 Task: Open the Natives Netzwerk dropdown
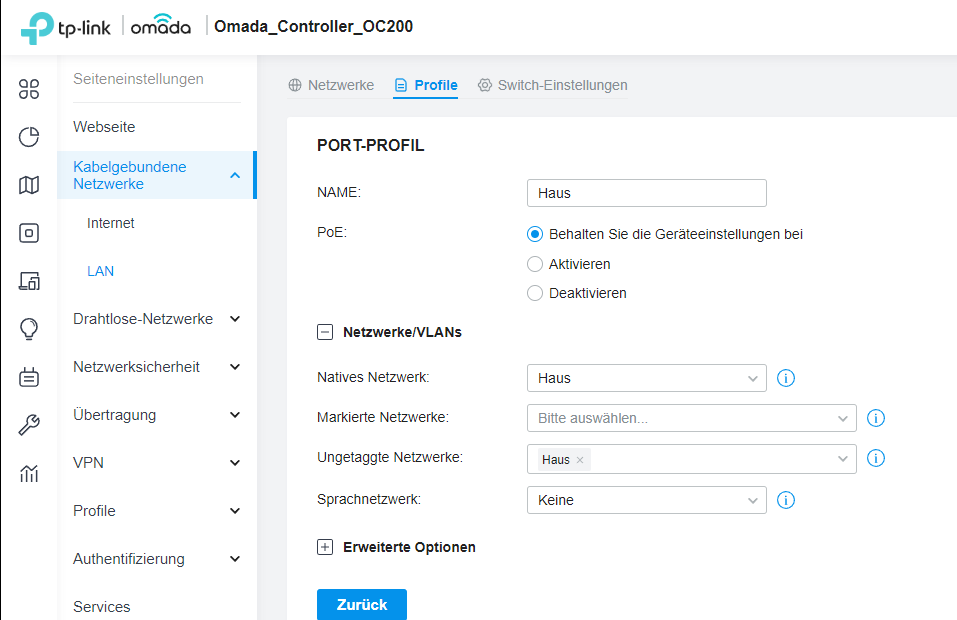coord(646,378)
